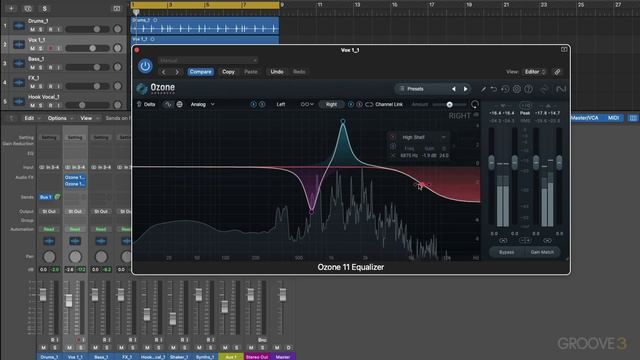Viewport: 640px width, 360px height.
Task: Open the View Editor dropdown
Action: (x=535, y=72)
